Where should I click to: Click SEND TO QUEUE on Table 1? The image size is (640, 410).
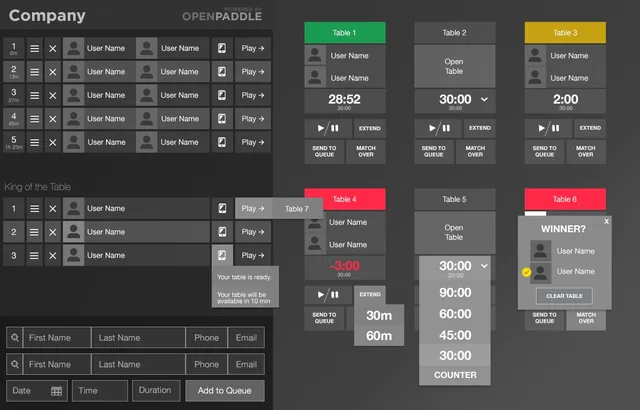[x=324, y=151]
